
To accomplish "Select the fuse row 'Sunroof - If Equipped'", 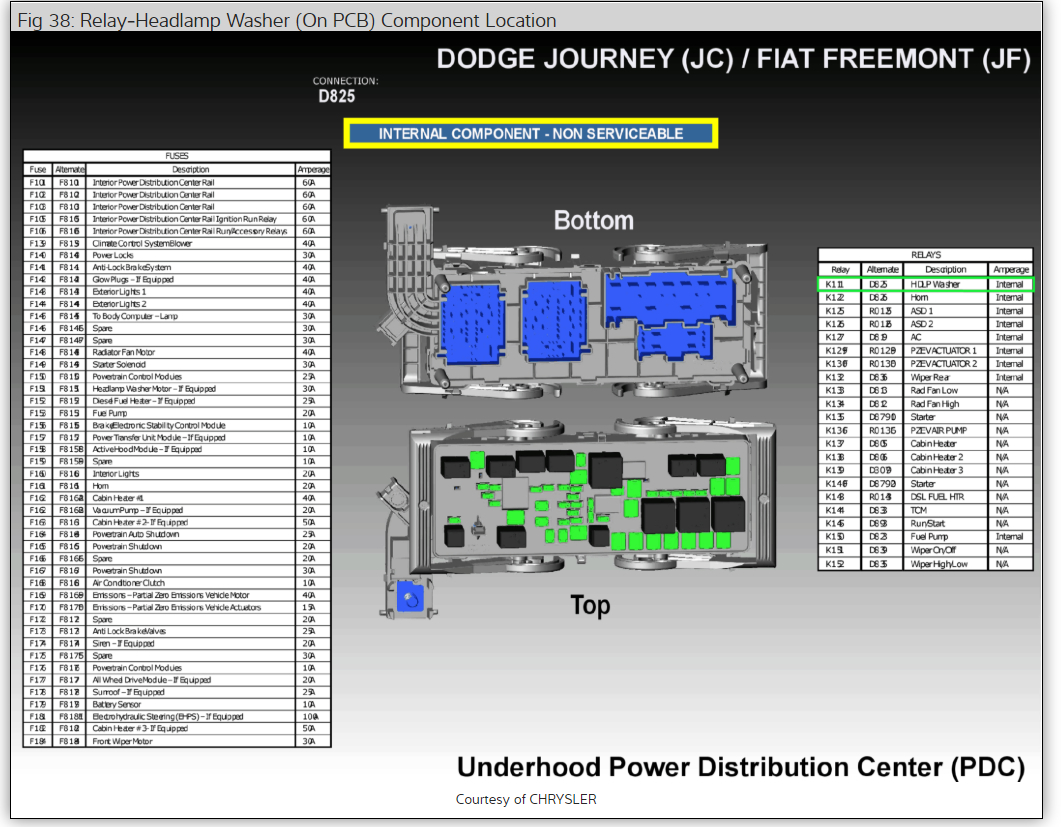I will pyautogui.click(x=177, y=692).
